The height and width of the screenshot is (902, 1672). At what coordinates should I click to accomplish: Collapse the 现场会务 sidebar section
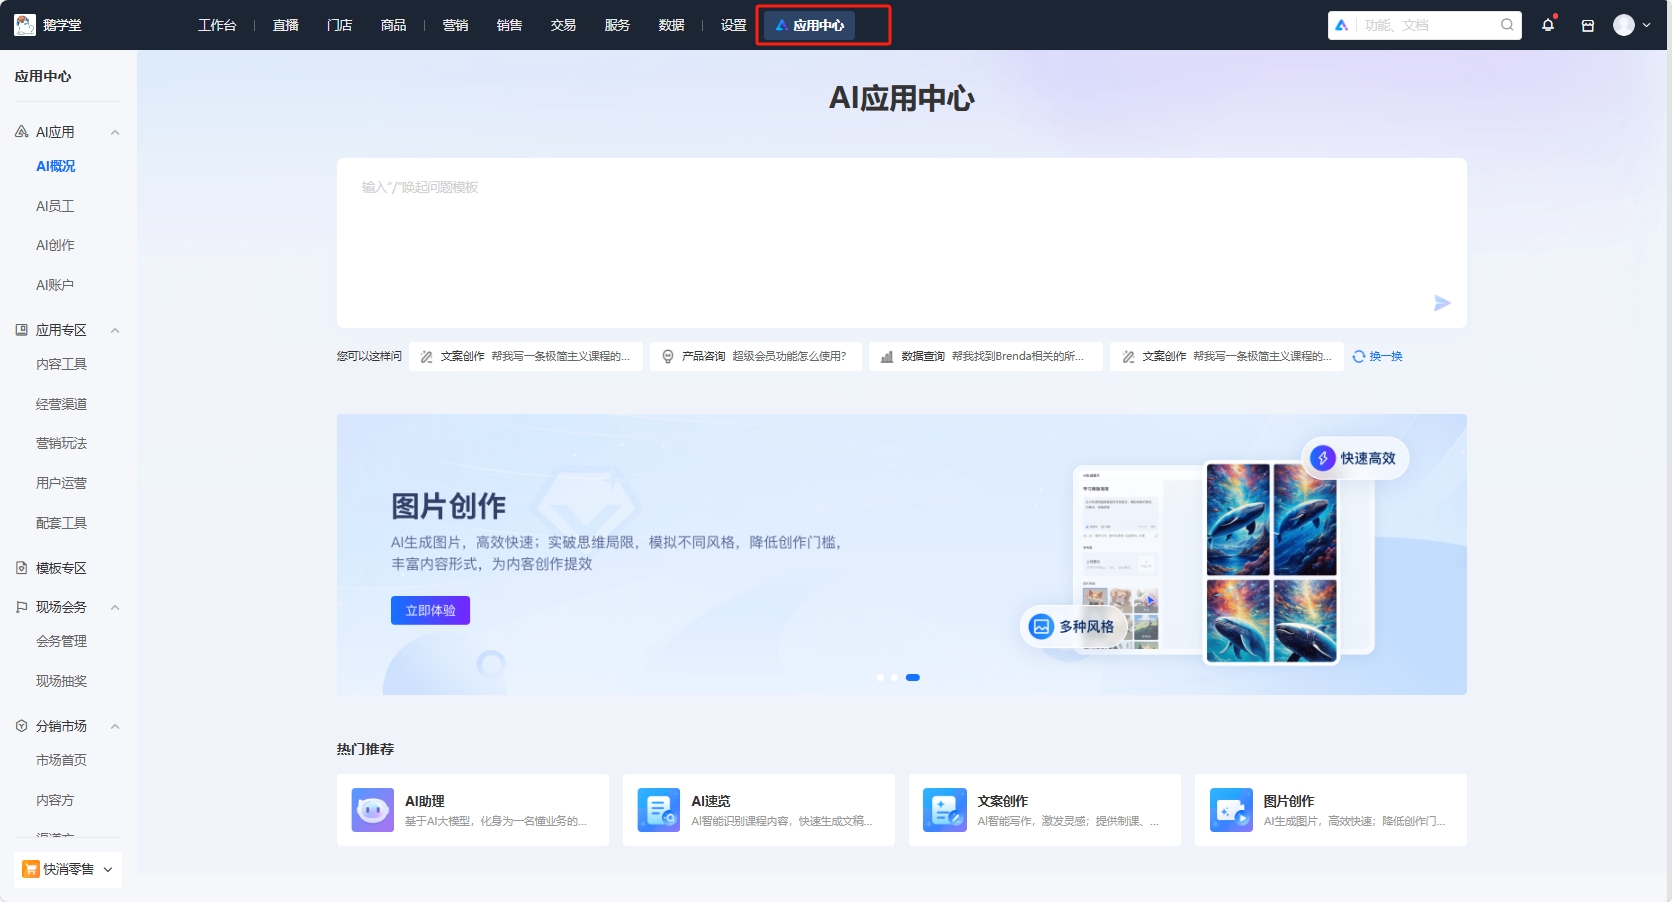click(x=115, y=607)
